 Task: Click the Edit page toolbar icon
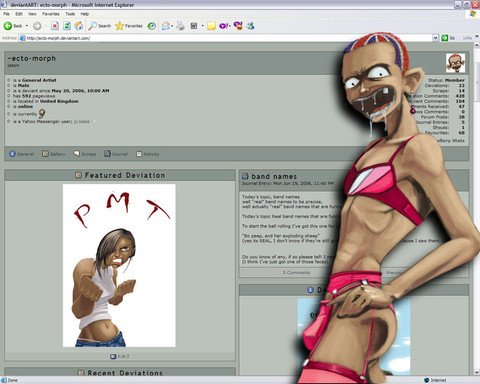tap(194, 26)
